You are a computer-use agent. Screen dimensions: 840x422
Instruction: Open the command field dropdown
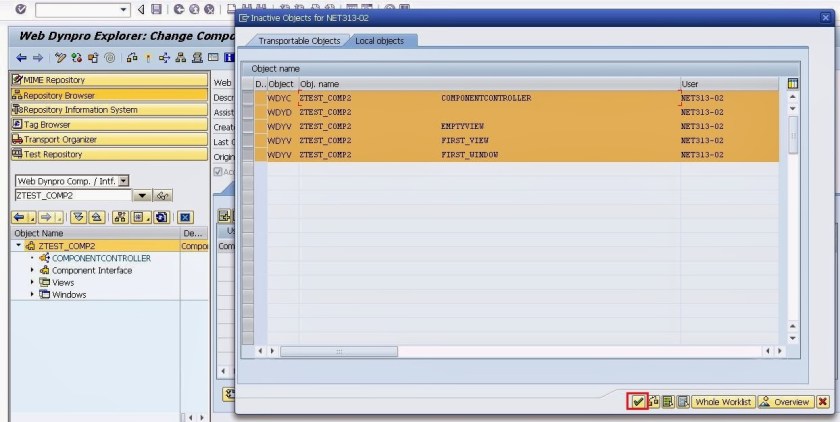click(x=124, y=9)
